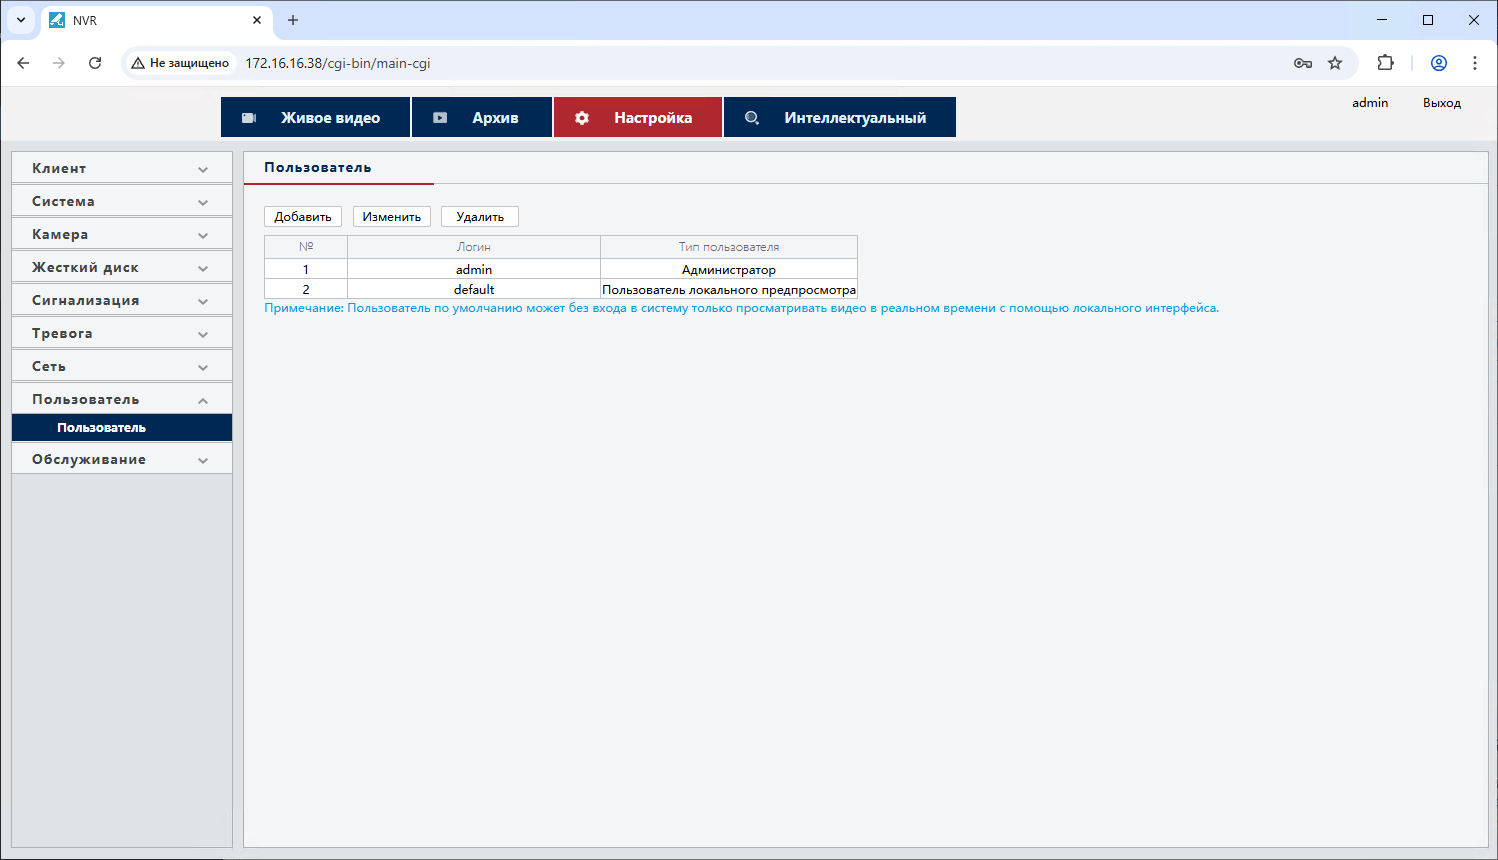Reload the NVR page

[x=95, y=63]
